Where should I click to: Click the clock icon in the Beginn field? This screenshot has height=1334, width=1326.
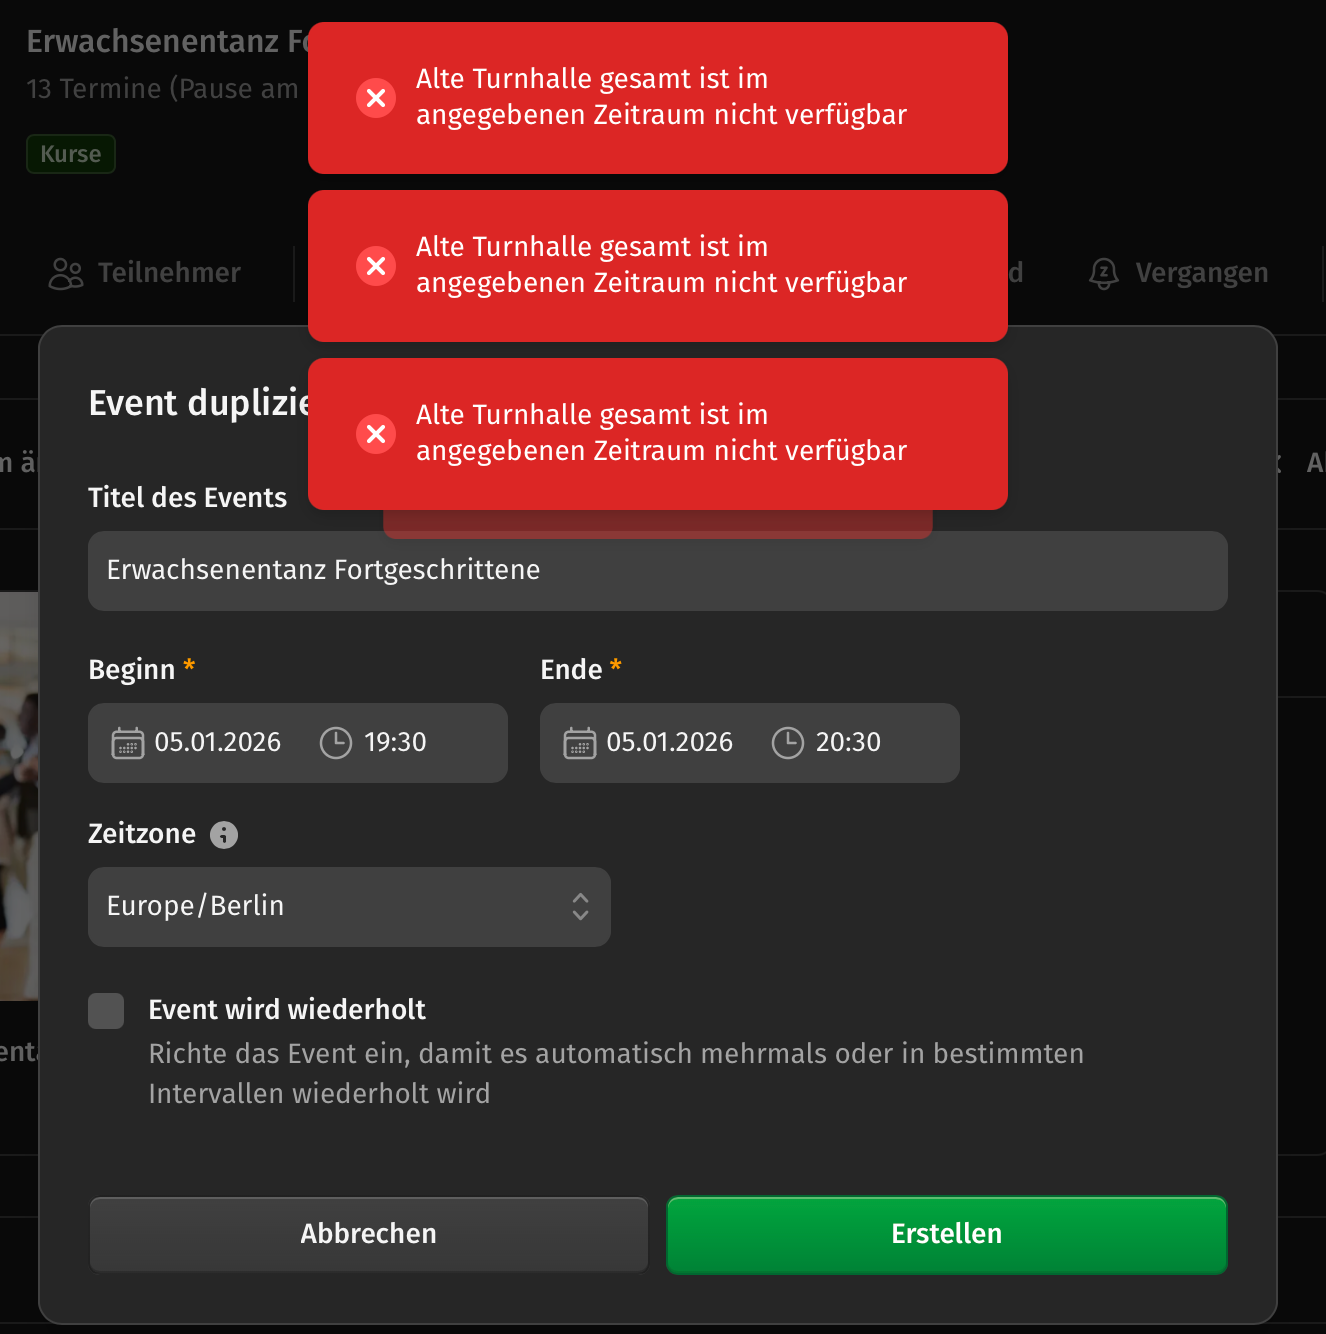[x=336, y=743]
